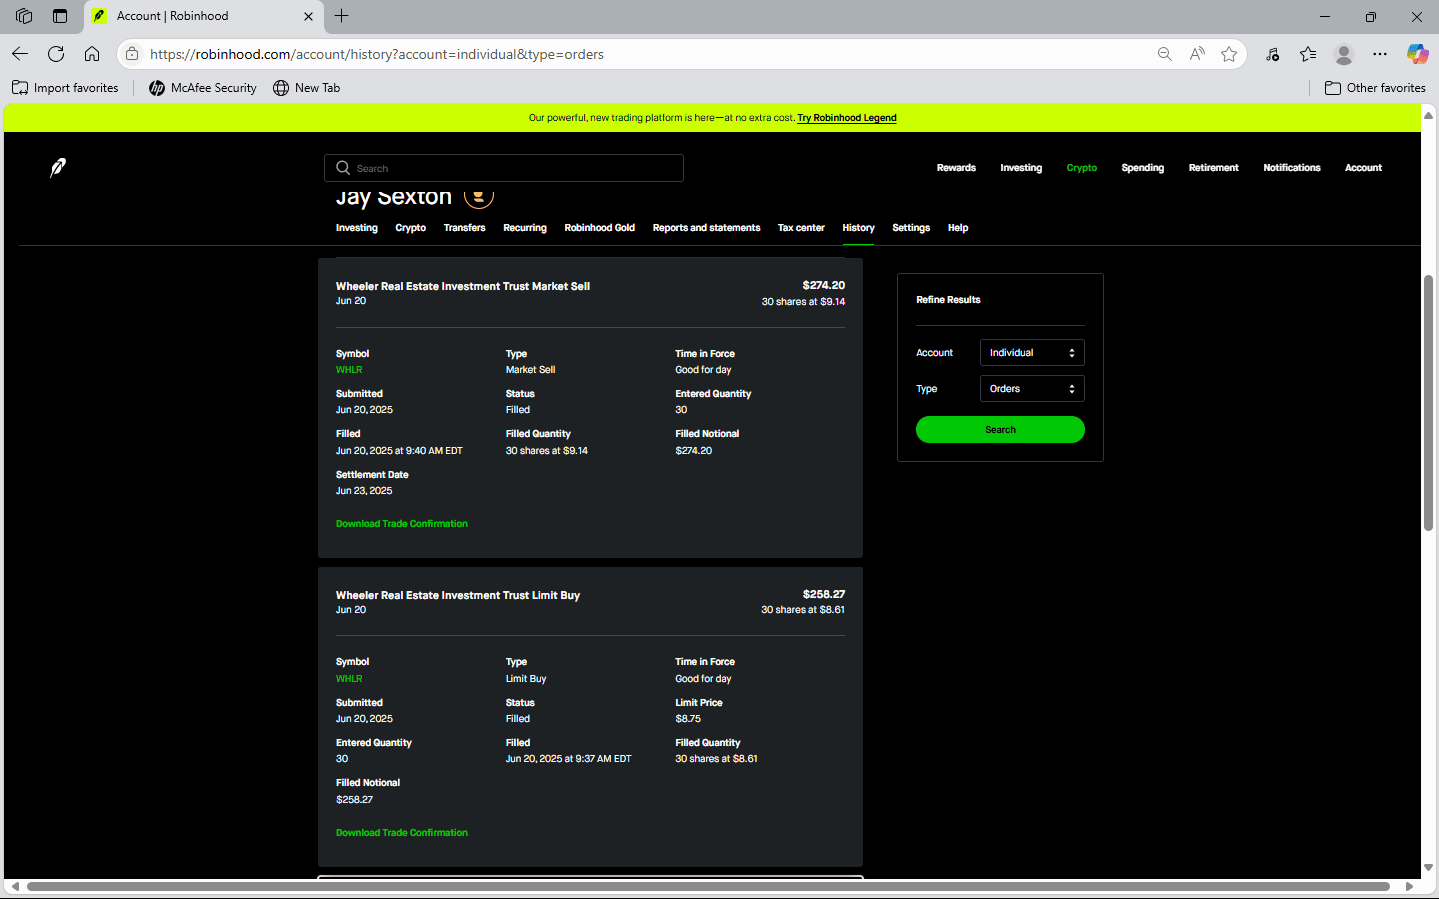
Task: Open the Copilot sidebar icon
Action: click(1417, 54)
